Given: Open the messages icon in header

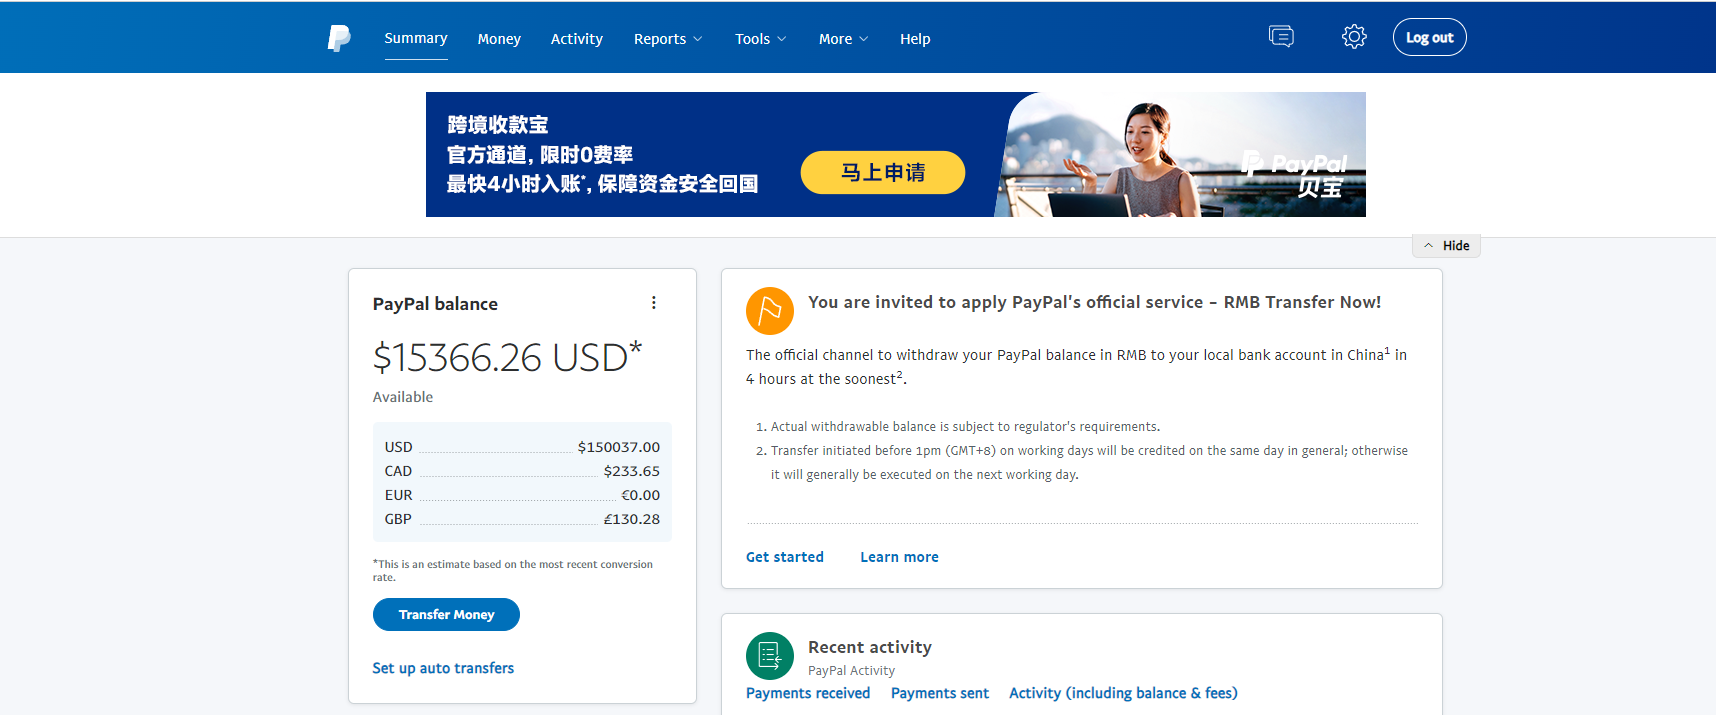Looking at the screenshot, I should pyautogui.click(x=1281, y=37).
